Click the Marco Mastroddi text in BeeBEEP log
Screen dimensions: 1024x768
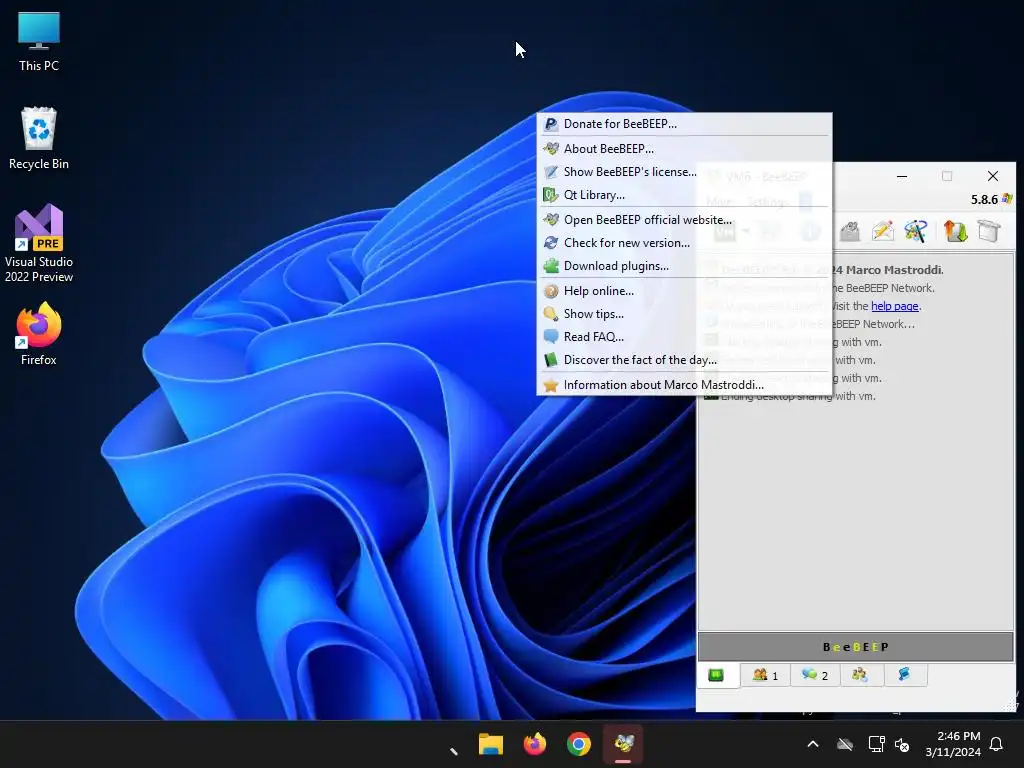(894, 270)
